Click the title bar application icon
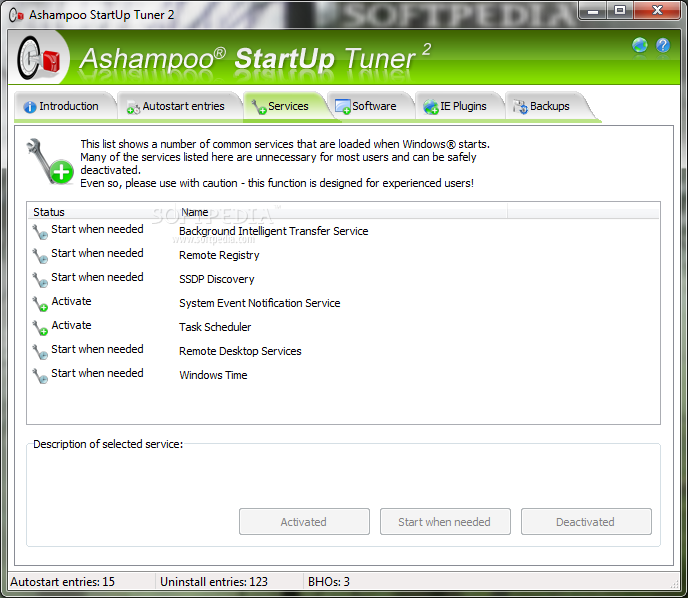This screenshot has height=598, width=688. tap(16, 15)
